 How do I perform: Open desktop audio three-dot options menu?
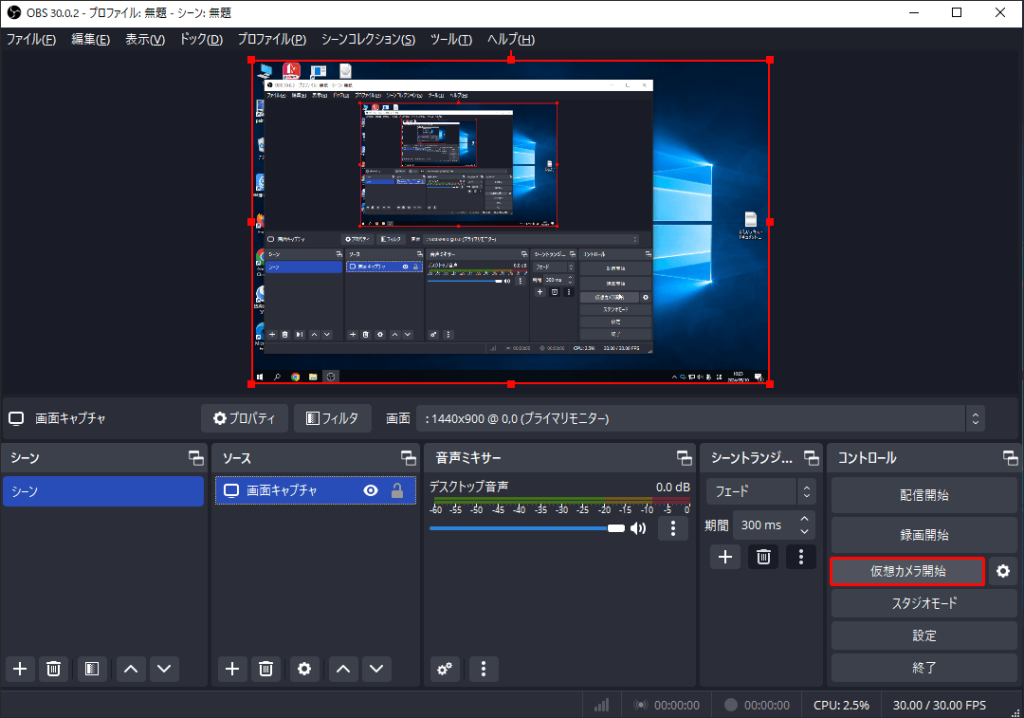(x=673, y=528)
